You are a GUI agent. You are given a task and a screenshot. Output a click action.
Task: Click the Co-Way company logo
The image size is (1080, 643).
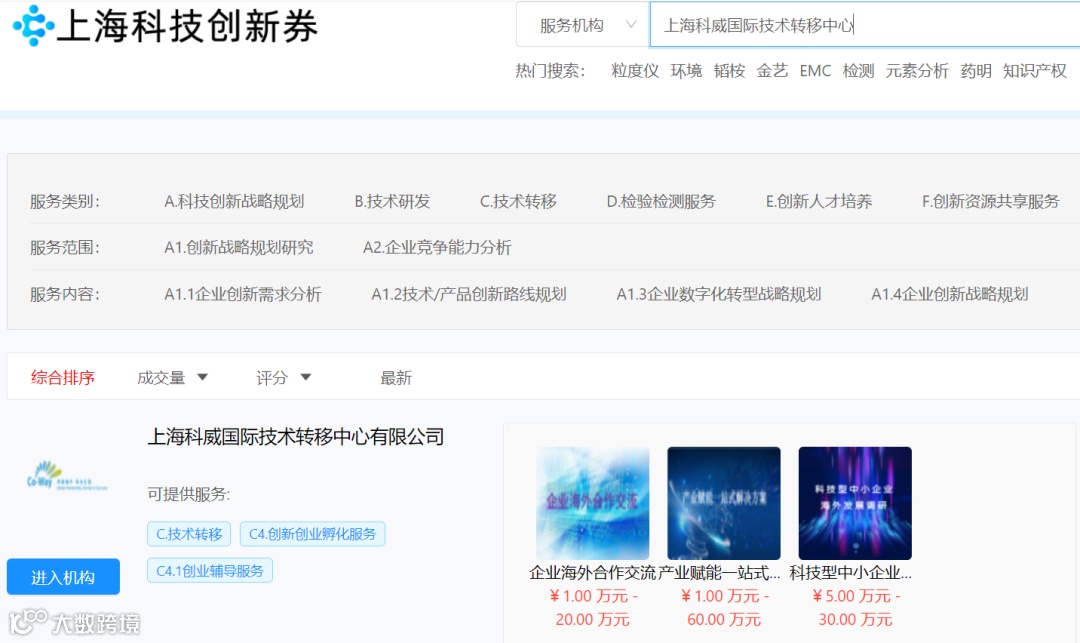tap(67, 474)
